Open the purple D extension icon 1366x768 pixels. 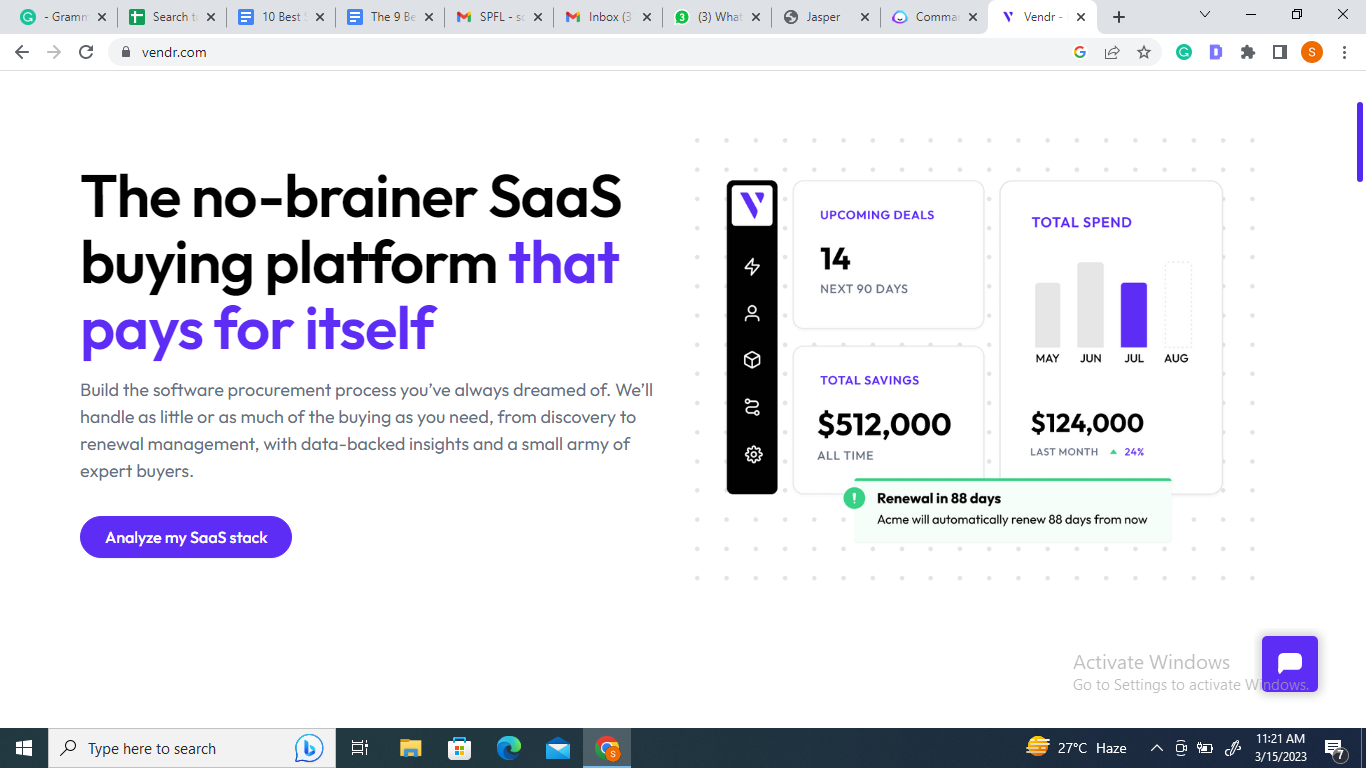click(x=1216, y=52)
